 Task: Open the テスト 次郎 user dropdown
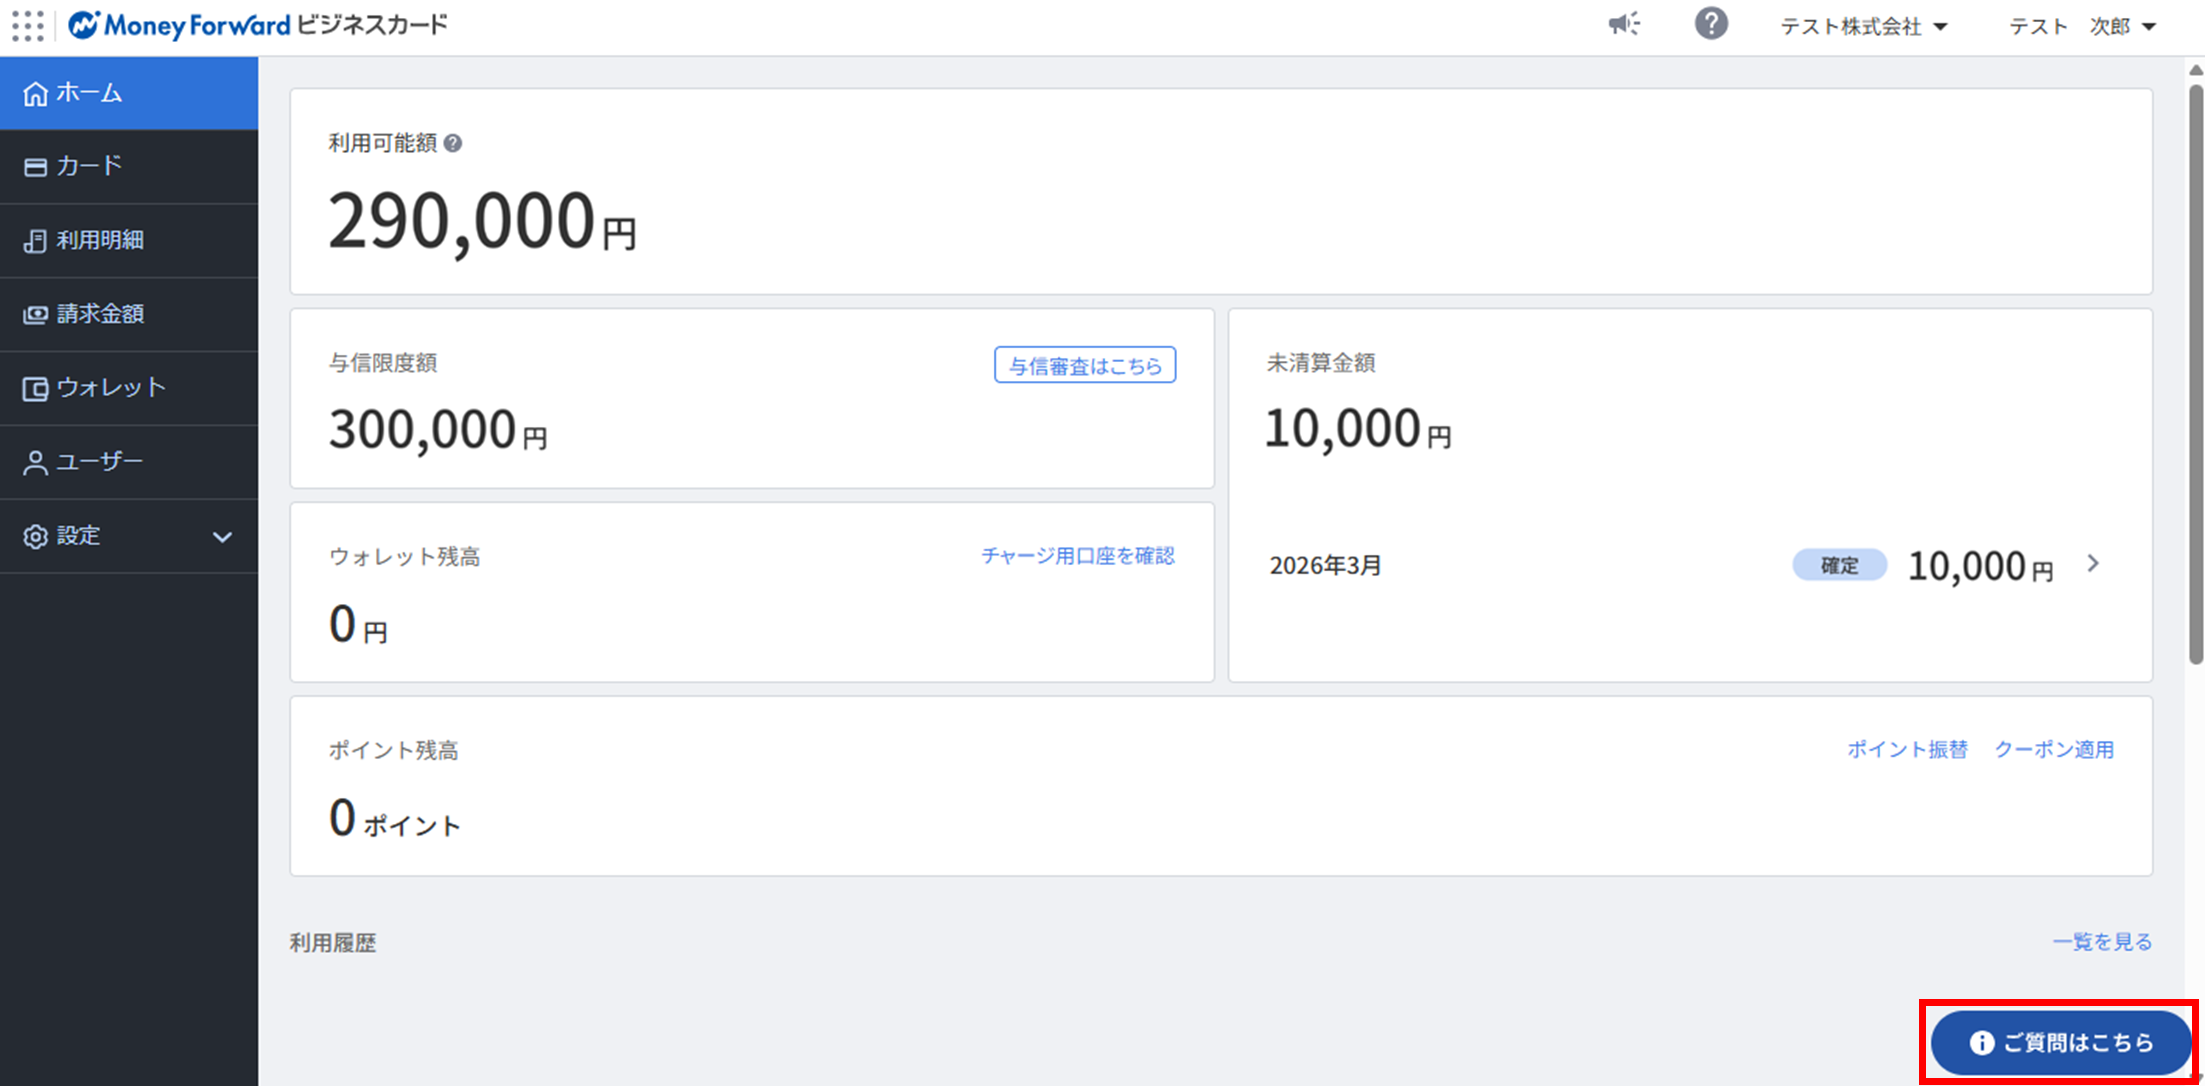click(x=2082, y=26)
